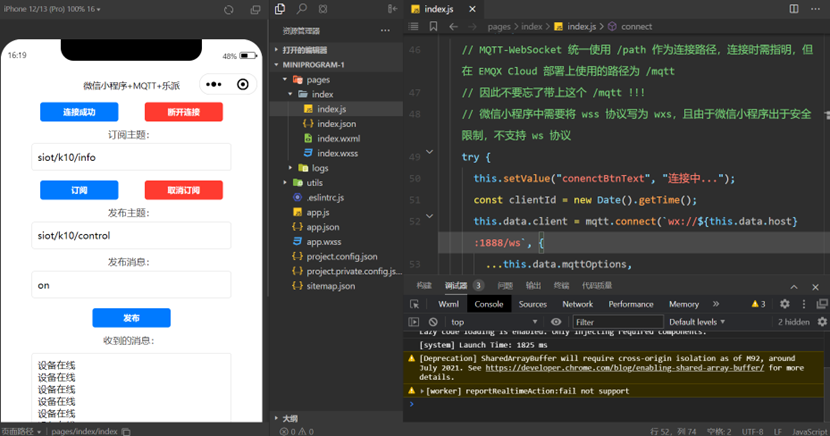Click the red 断开连接 button
830x436 pixels.
(184, 112)
